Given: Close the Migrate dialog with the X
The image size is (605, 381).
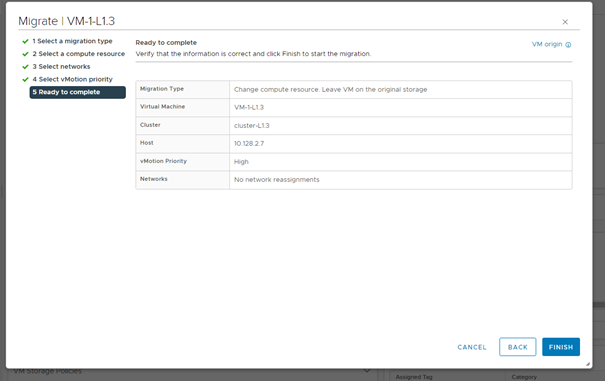Looking at the screenshot, I should 565,22.
